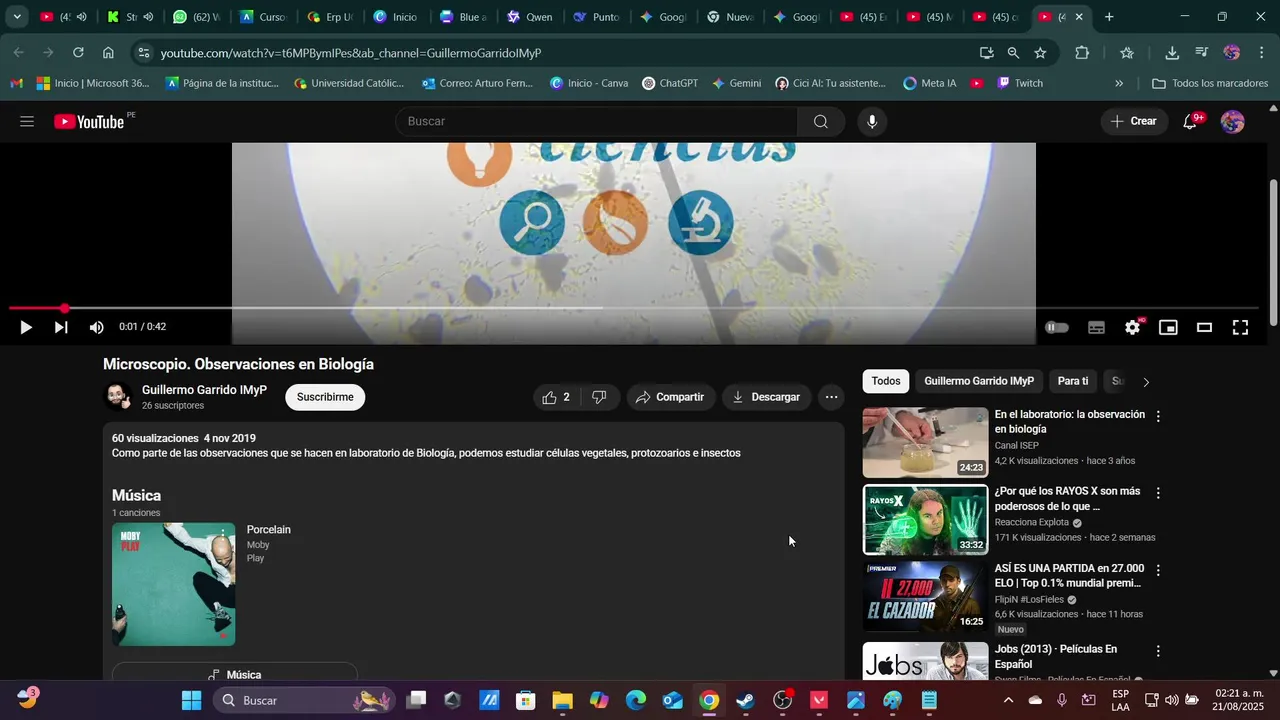
Task: Open a new browser tab
Action: tap(1108, 17)
